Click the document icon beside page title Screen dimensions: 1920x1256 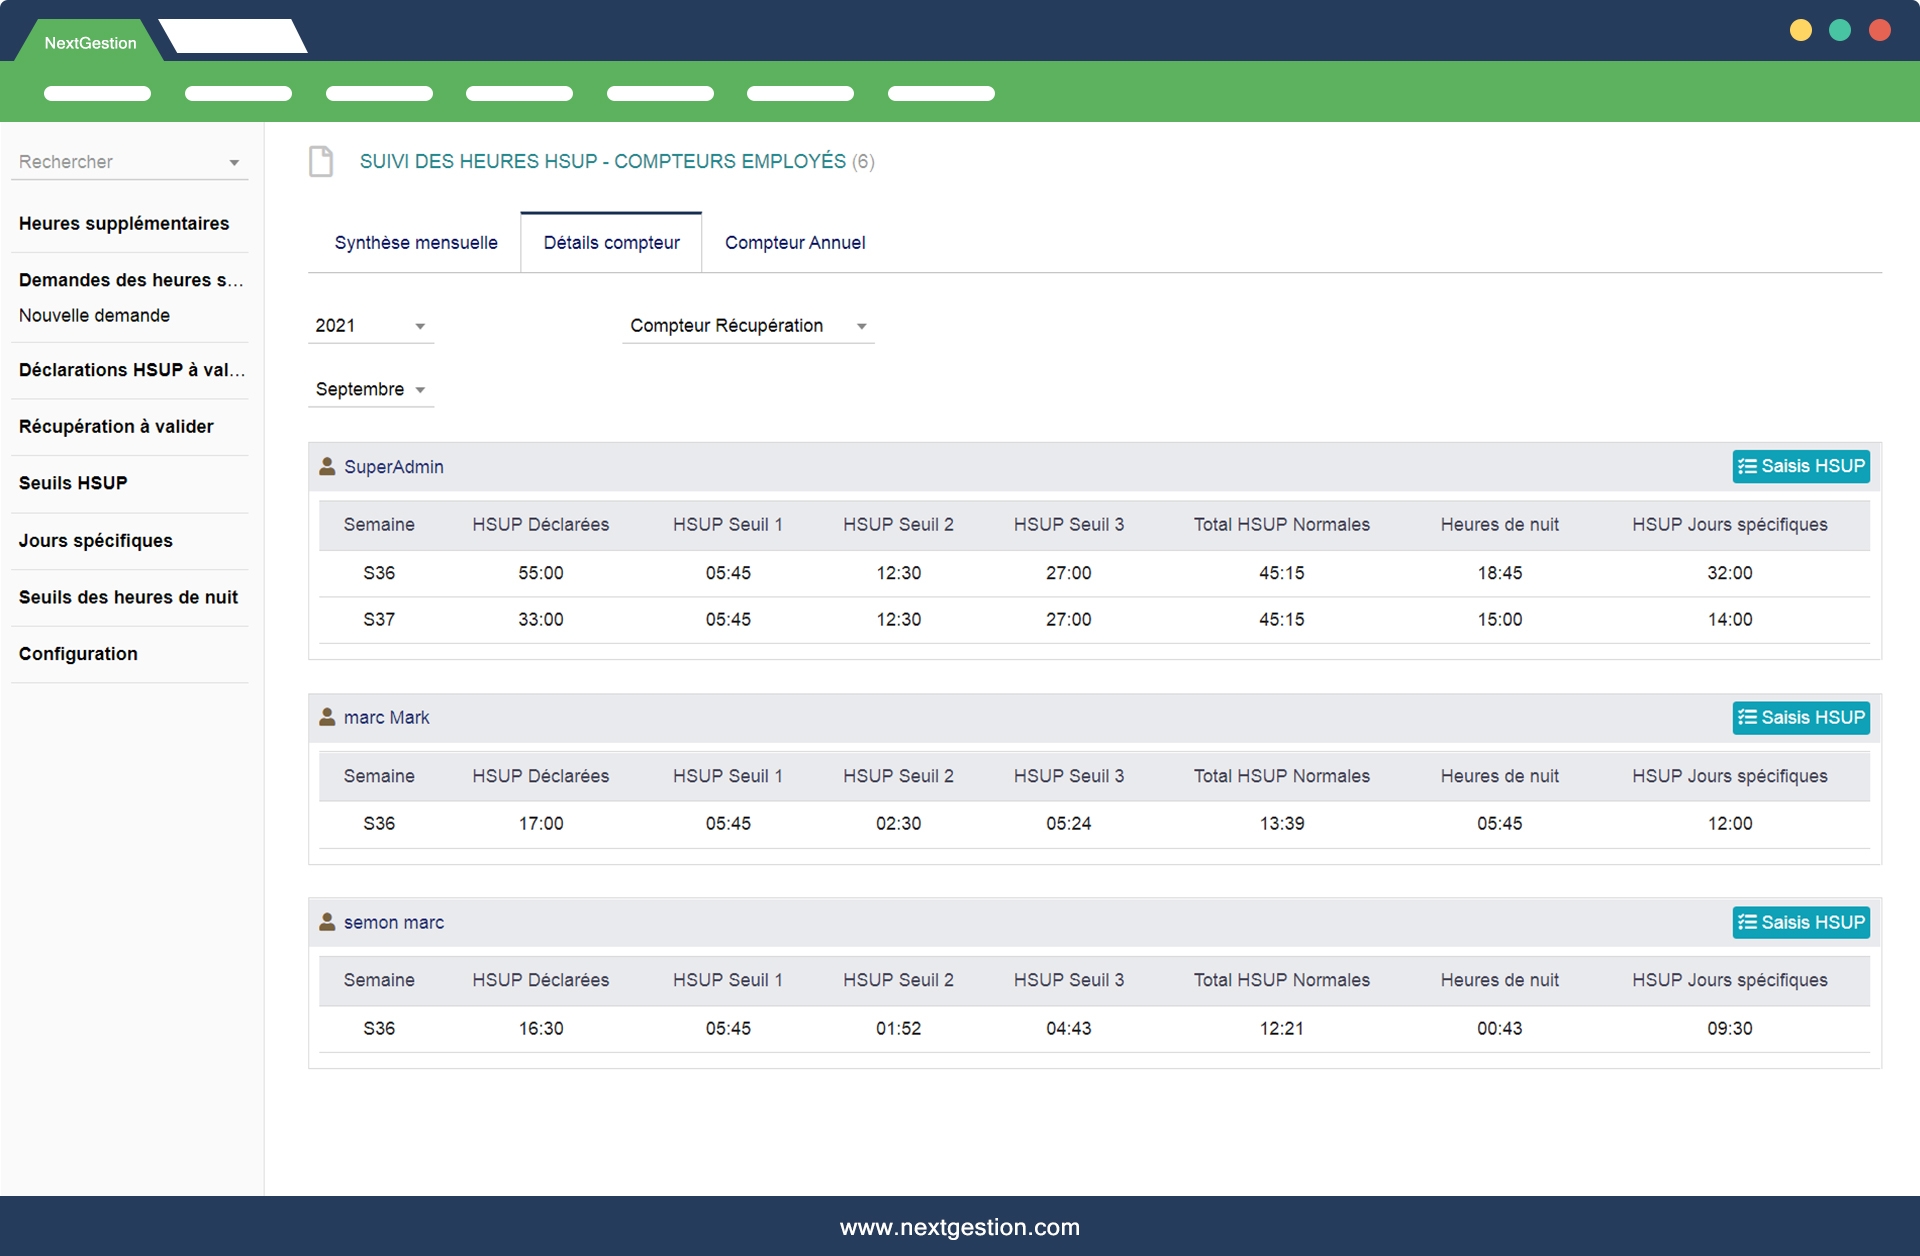[321, 161]
